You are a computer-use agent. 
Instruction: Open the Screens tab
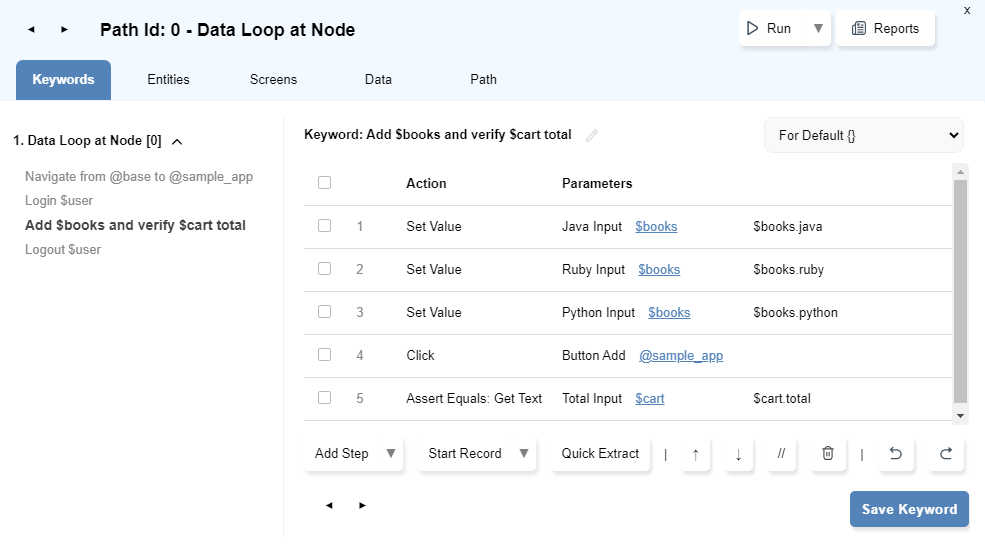click(x=273, y=80)
